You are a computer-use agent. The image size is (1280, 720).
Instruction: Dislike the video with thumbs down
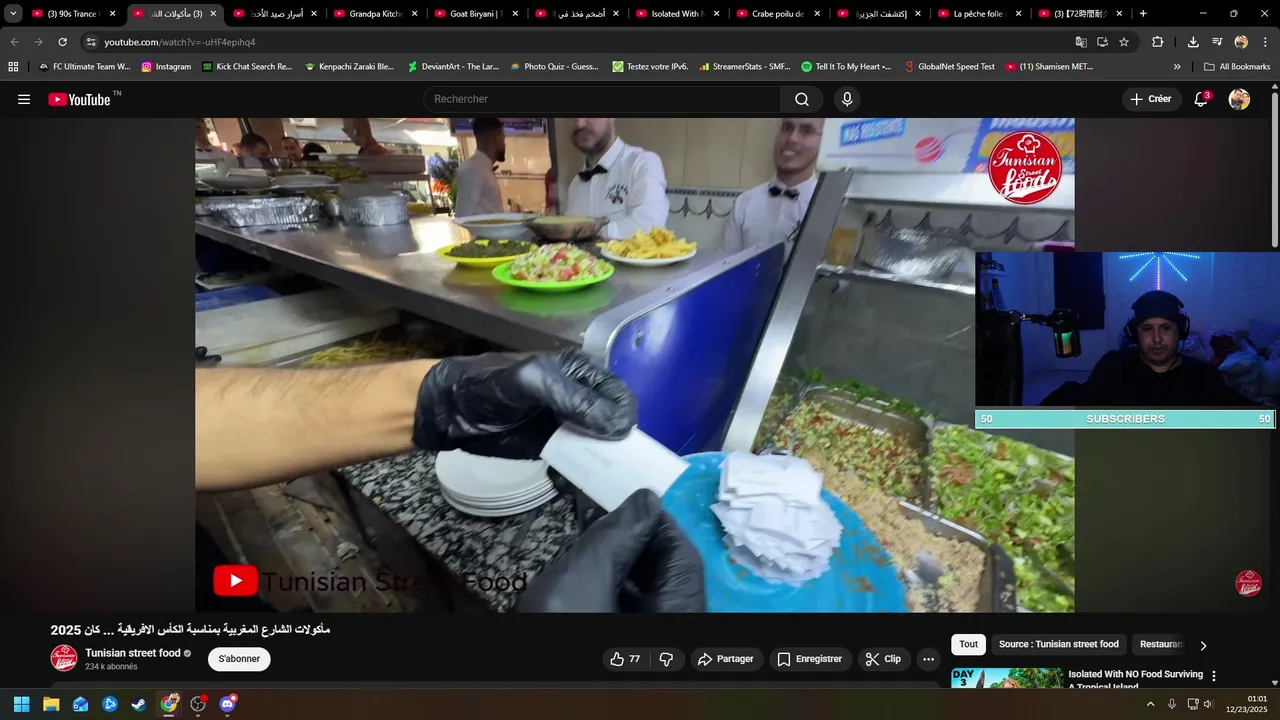[x=666, y=659]
